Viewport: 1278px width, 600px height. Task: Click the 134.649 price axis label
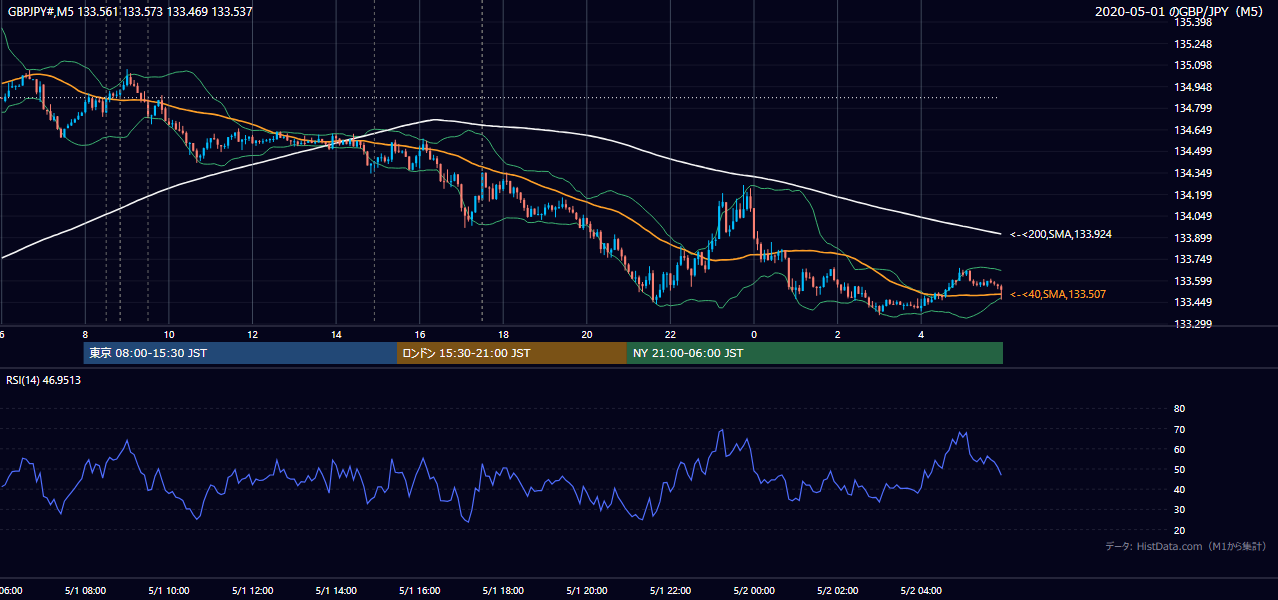1192,130
